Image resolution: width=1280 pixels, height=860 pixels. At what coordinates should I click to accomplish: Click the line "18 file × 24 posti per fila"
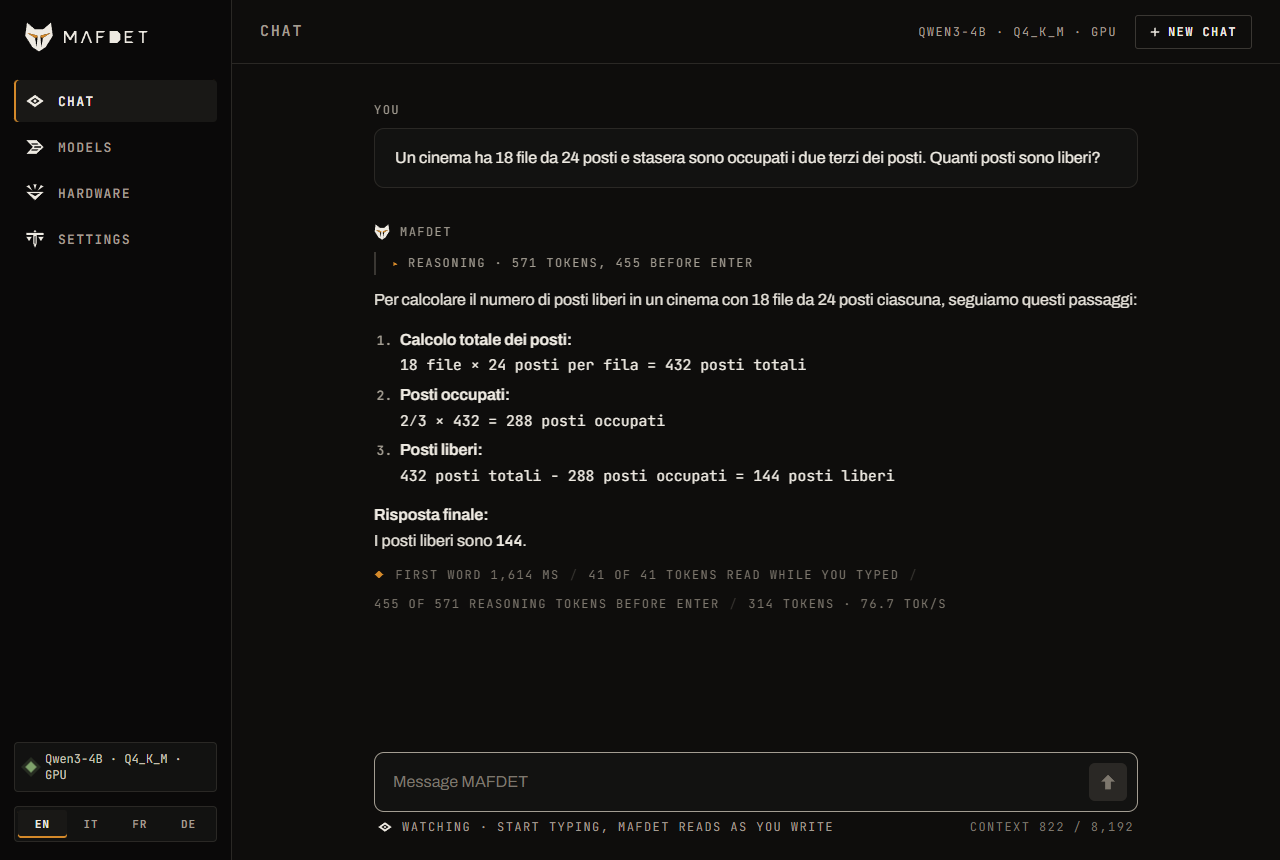[603, 365]
